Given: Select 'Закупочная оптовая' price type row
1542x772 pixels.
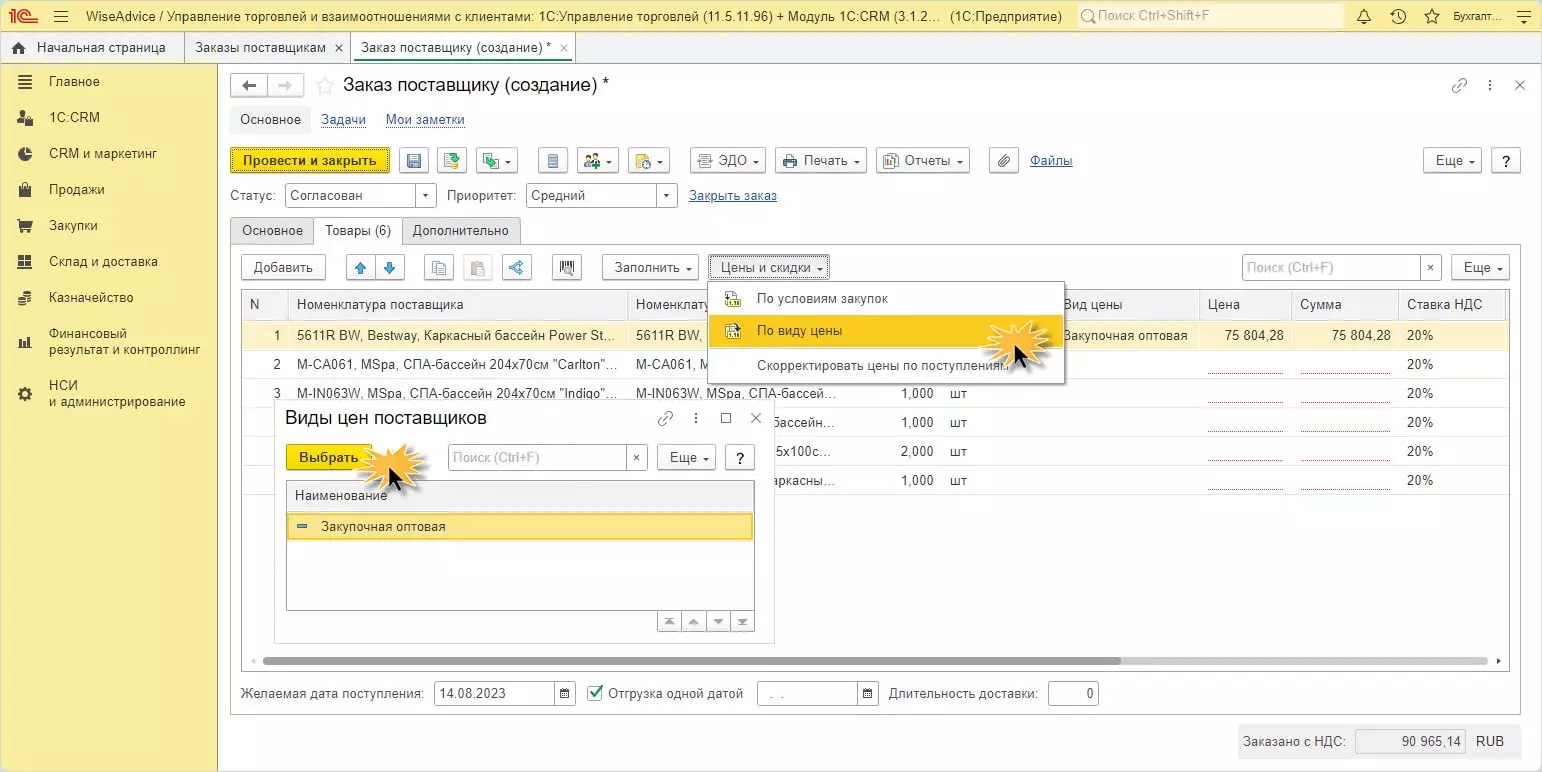Looking at the screenshot, I should pyautogui.click(x=383, y=527).
